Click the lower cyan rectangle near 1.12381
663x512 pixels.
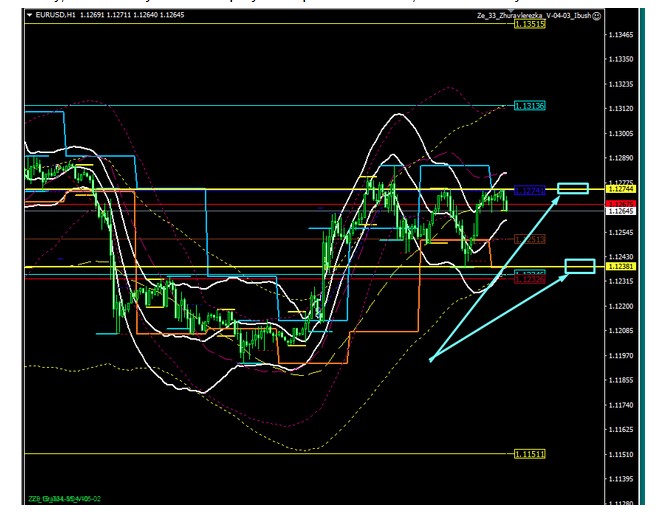click(580, 266)
